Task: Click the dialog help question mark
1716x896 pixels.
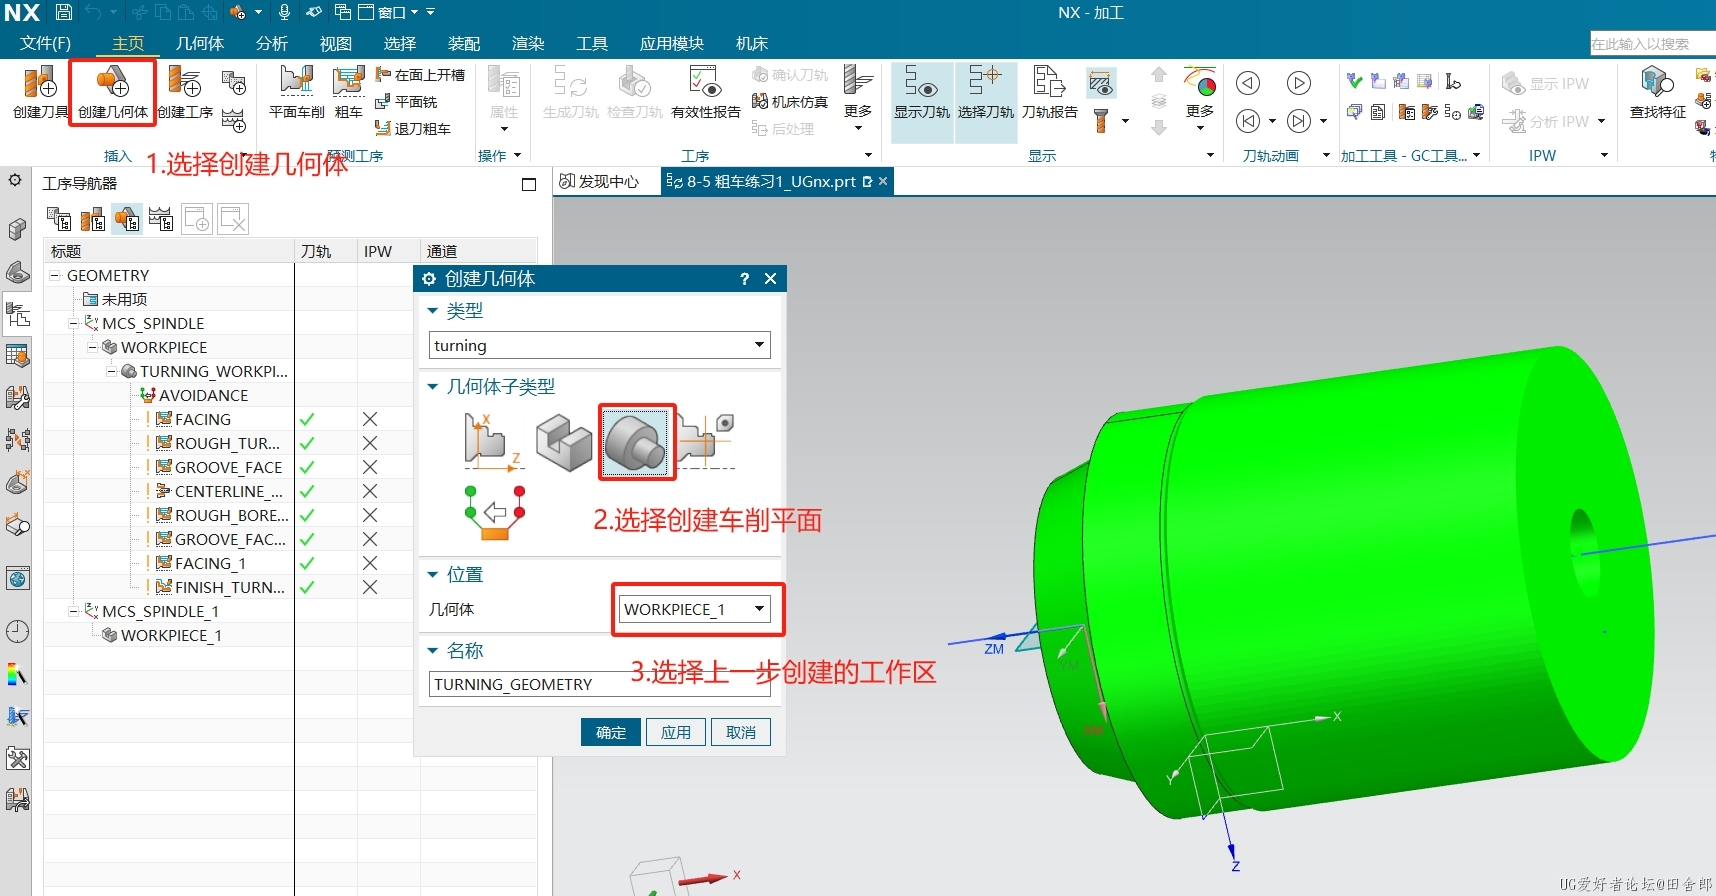Action: pos(744,279)
